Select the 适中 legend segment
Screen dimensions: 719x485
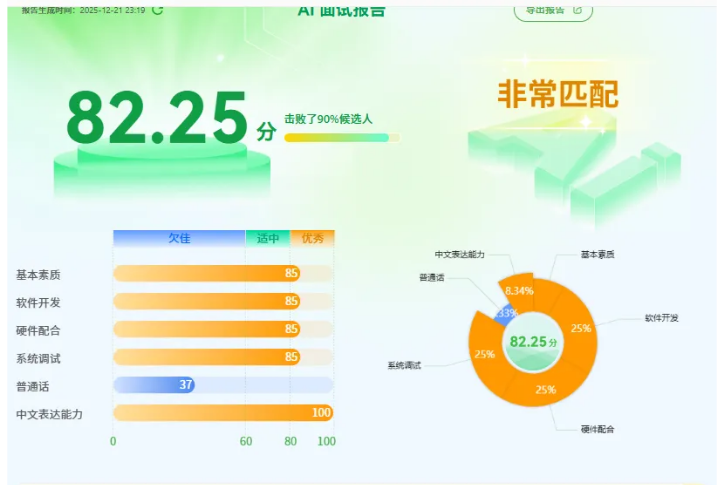click(267, 238)
